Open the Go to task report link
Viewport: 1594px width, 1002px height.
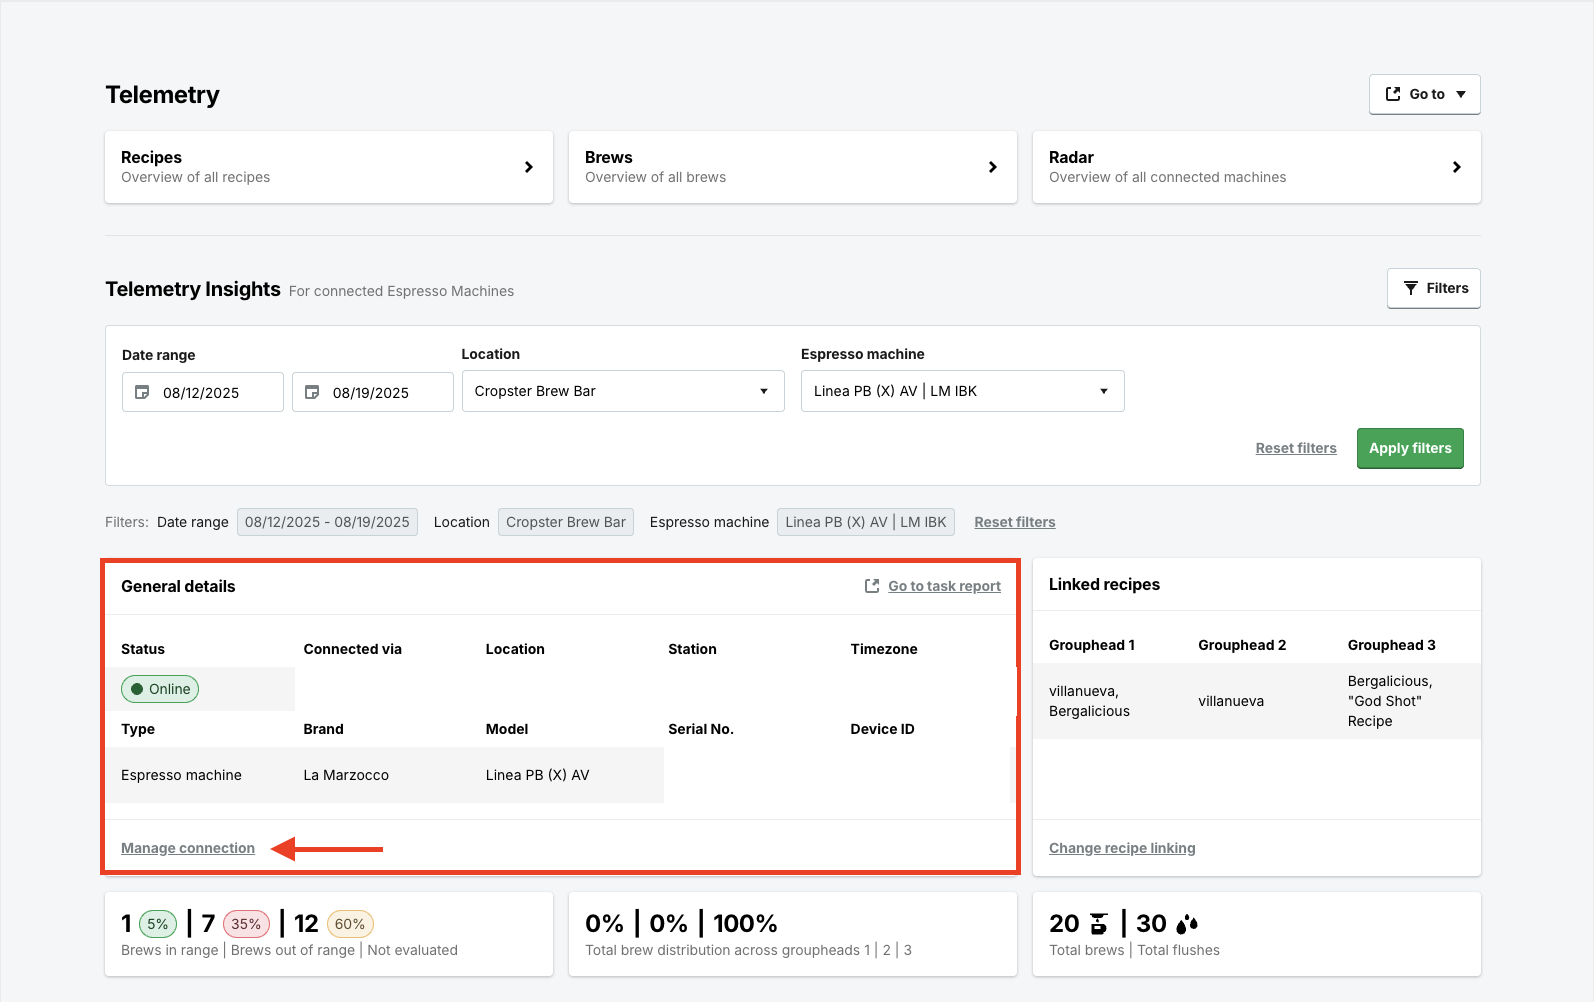click(944, 586)
